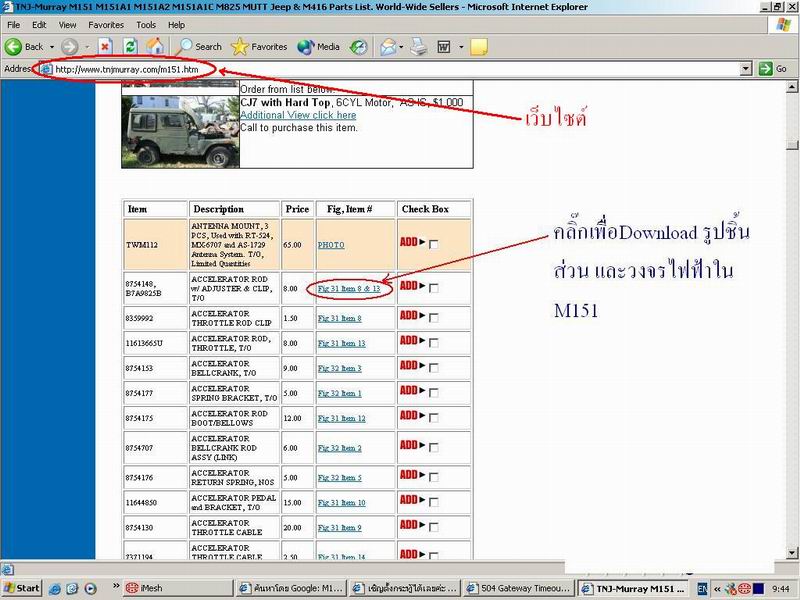Screen dimensions: 800x600
Task: Enable the checkbox for item 8754153
Action: [433, 368]
